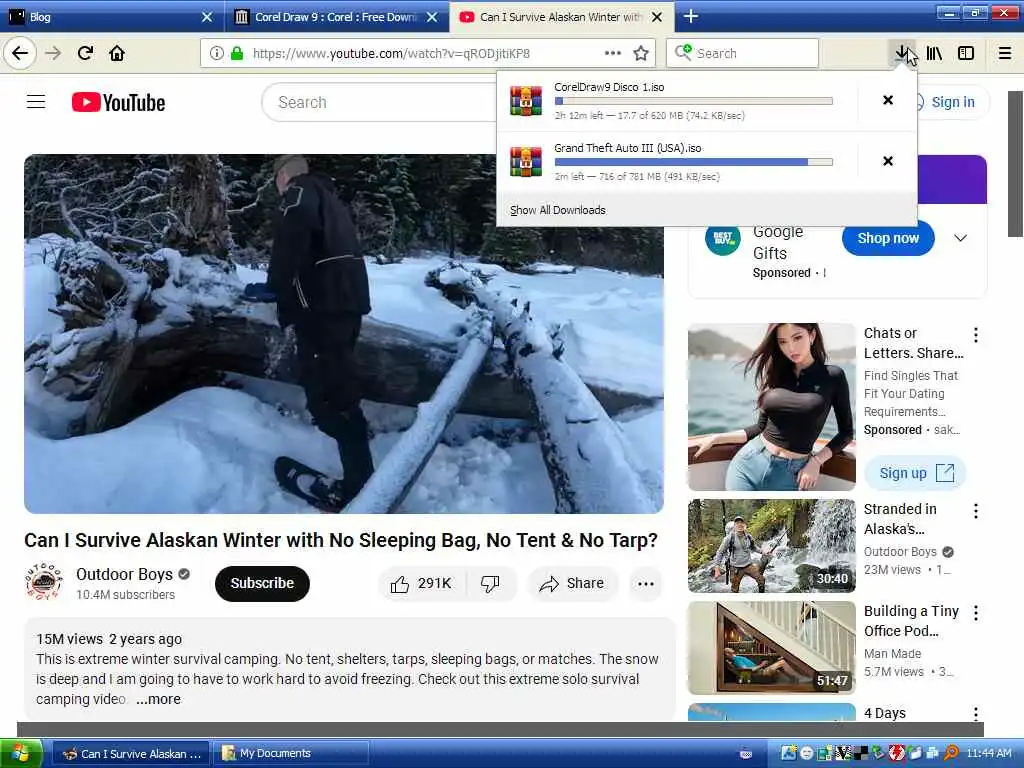
Task: Close the Blog tab
Action: pyautogui.click(x=207, y=17)
